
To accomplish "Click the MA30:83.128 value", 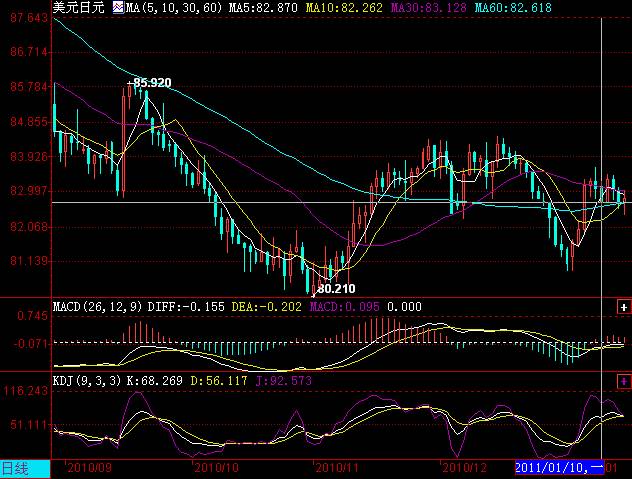I will (x=428, y=8).
